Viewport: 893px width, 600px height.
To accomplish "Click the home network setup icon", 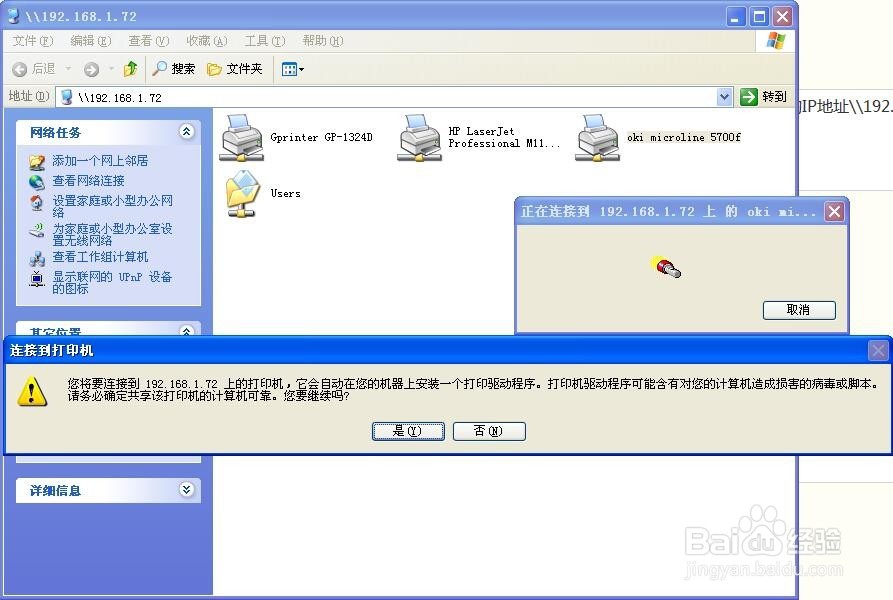I will point(37,203).
